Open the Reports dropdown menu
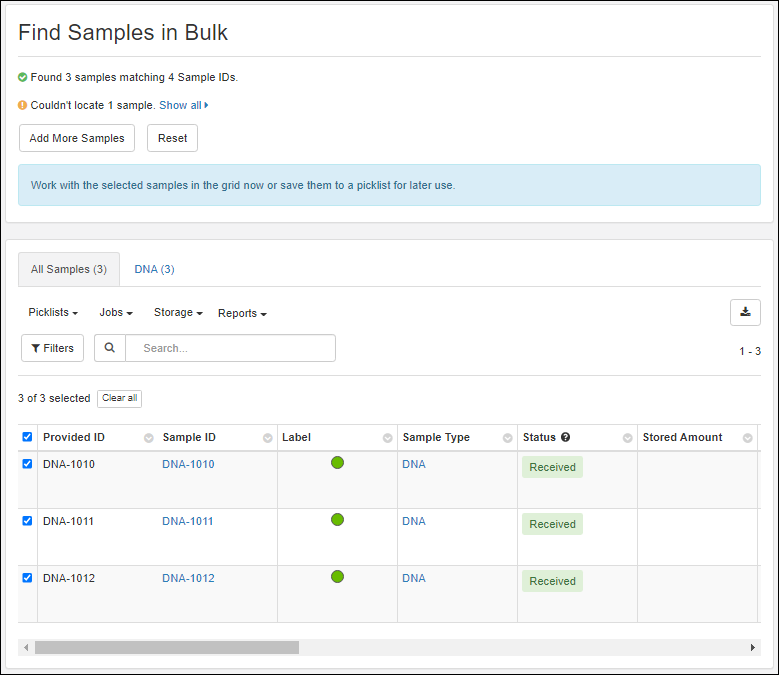 242,313
